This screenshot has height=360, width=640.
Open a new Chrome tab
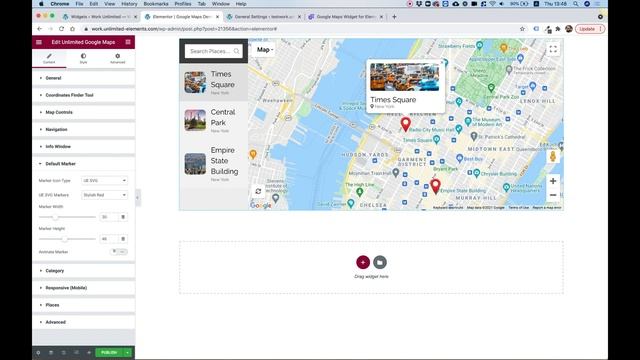coord(394,17)
